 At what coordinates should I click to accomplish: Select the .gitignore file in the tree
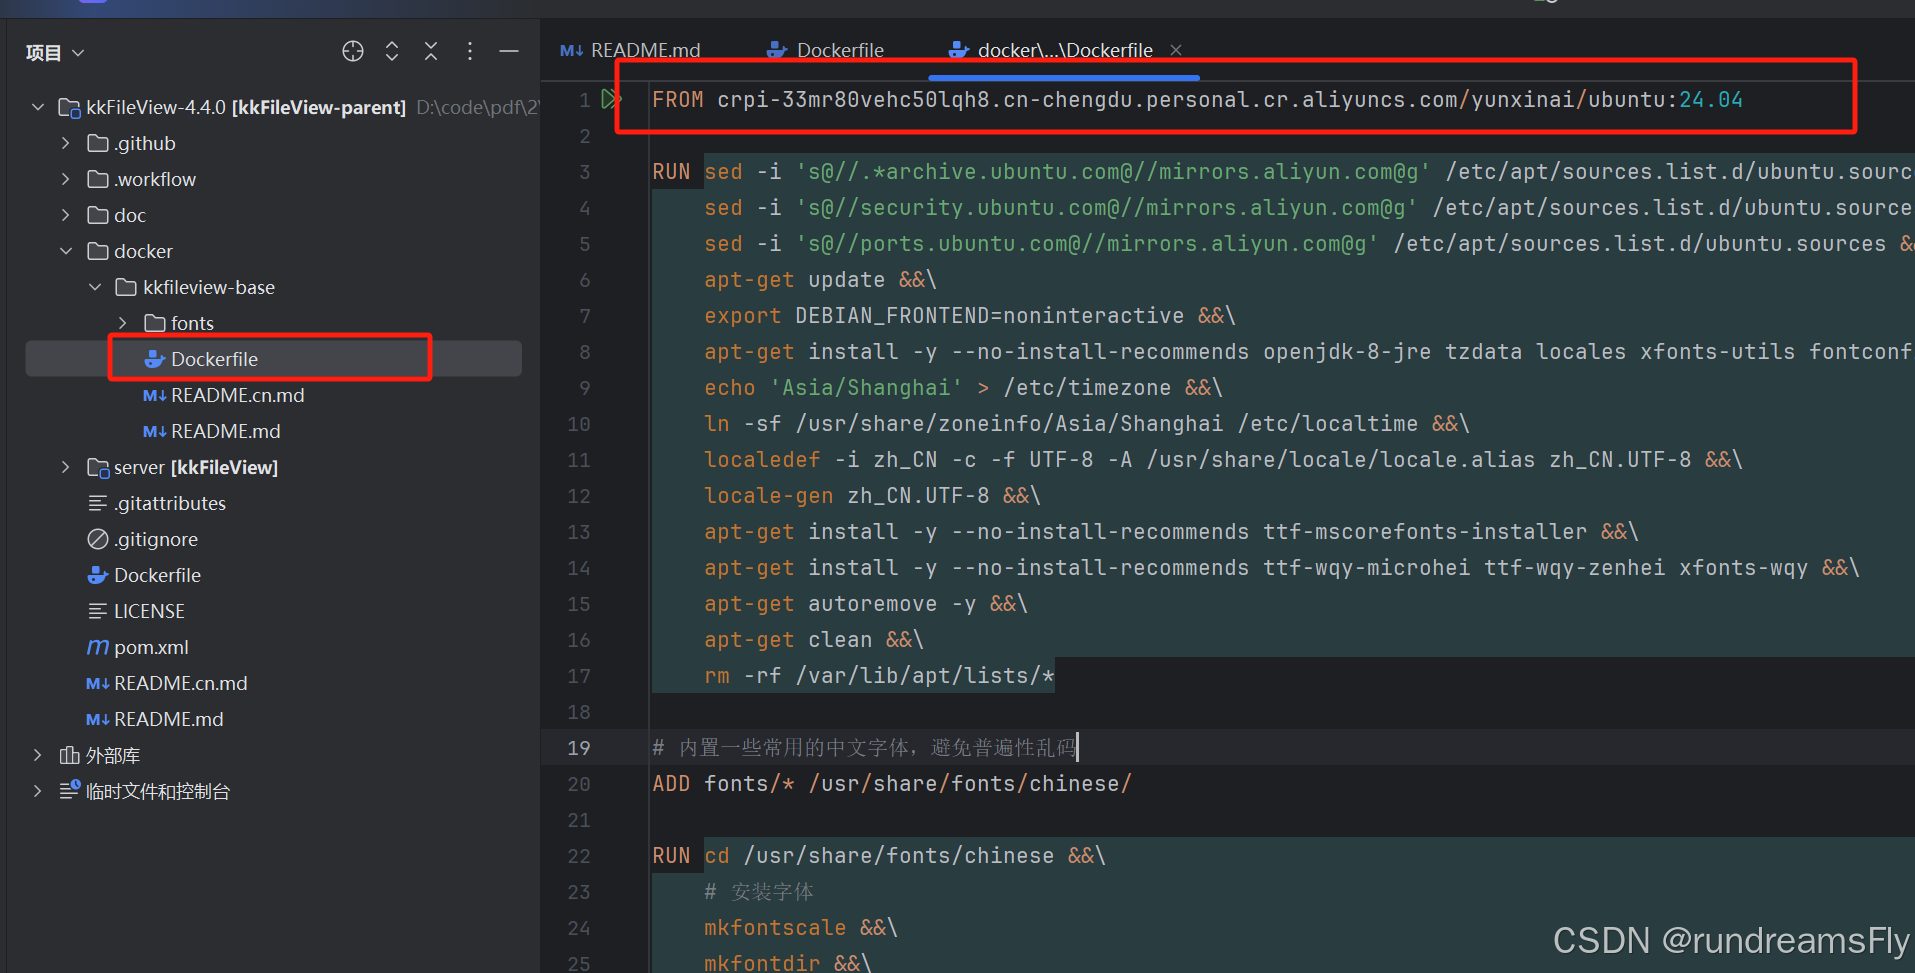click(x=157, y=539)
